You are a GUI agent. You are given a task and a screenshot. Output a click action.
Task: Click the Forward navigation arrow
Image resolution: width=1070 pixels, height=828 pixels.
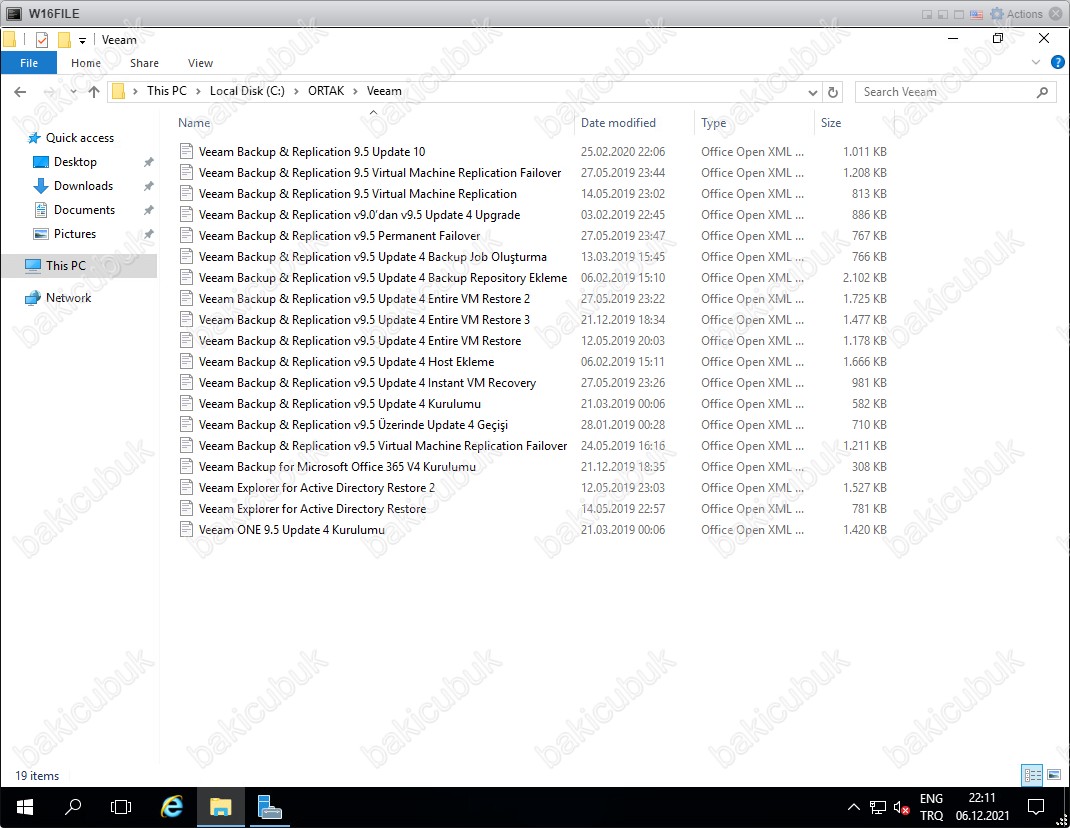tap(49, 91)
